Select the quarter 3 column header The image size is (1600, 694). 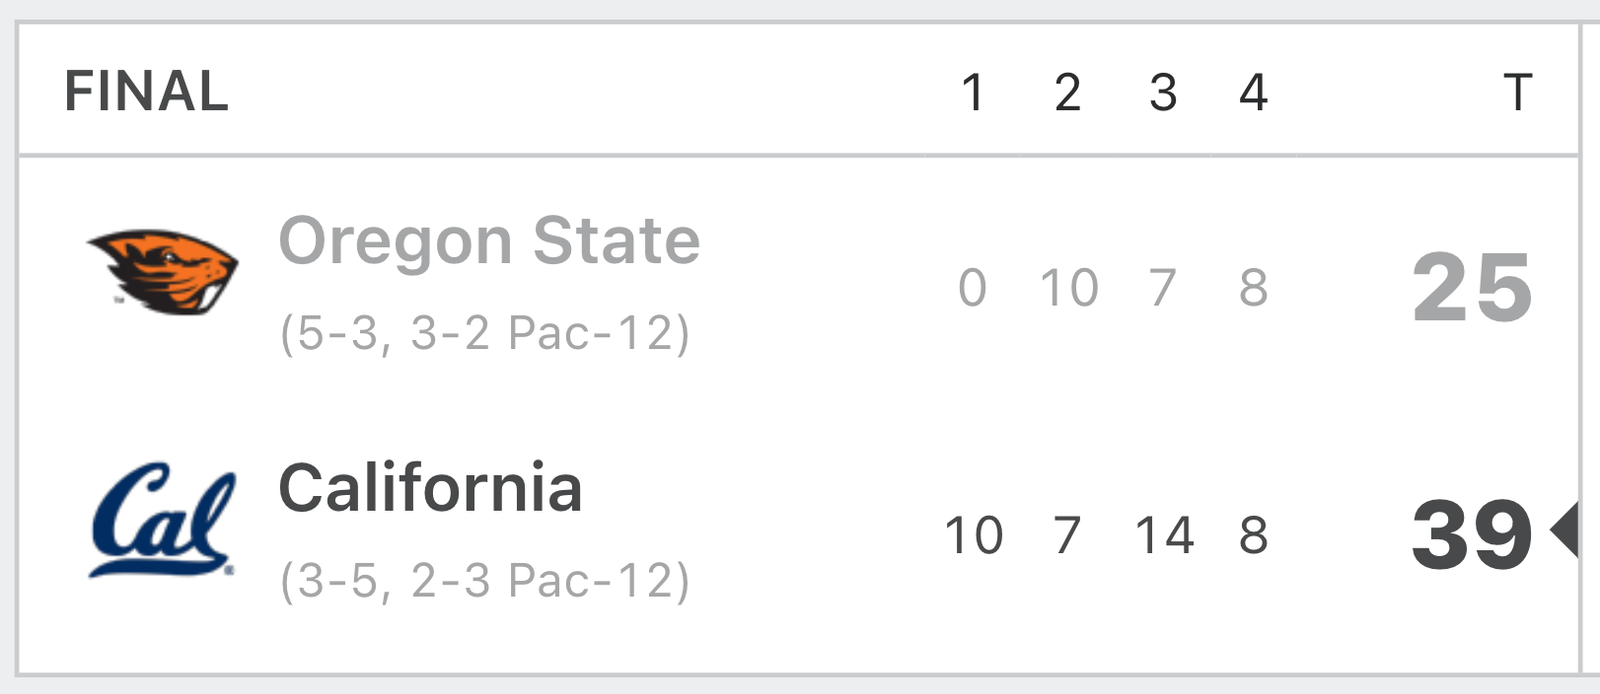(x=1162, y=93)
